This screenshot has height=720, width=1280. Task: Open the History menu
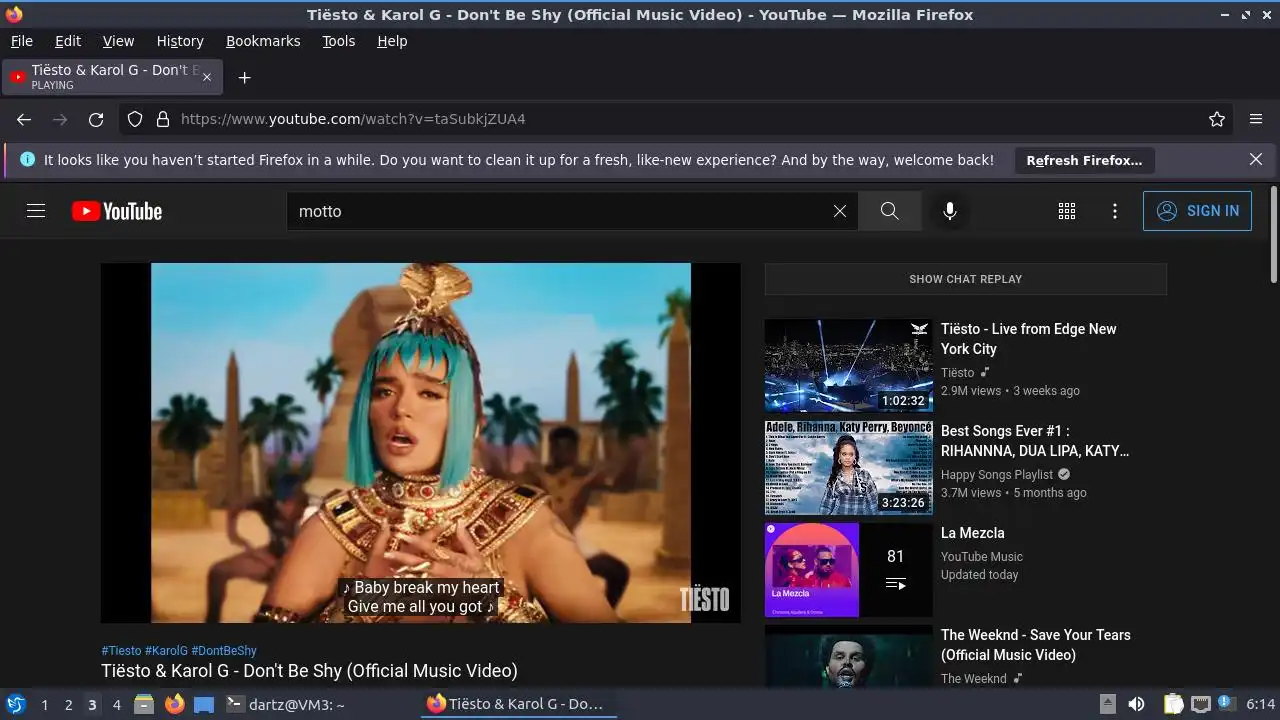tap(180, 41)
